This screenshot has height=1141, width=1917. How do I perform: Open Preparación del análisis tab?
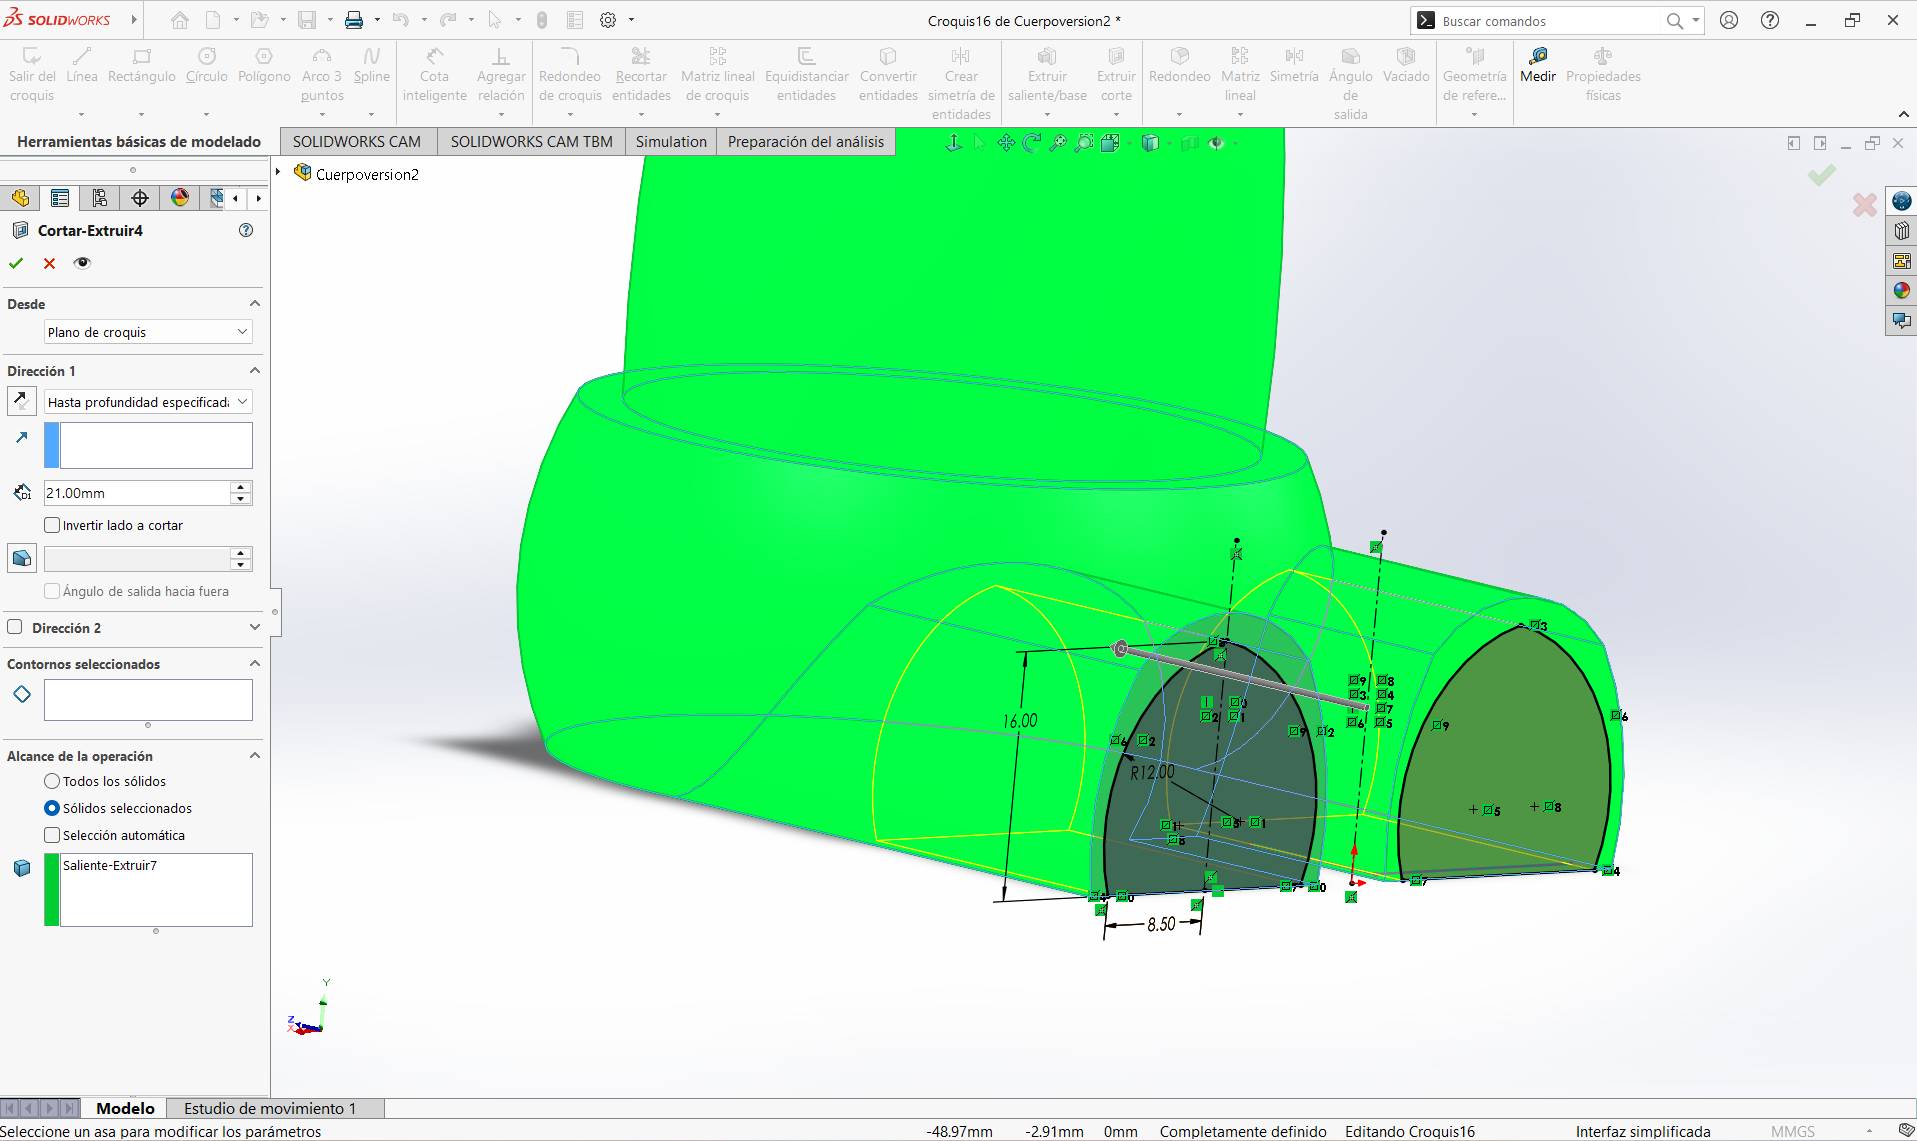point(806,142)
